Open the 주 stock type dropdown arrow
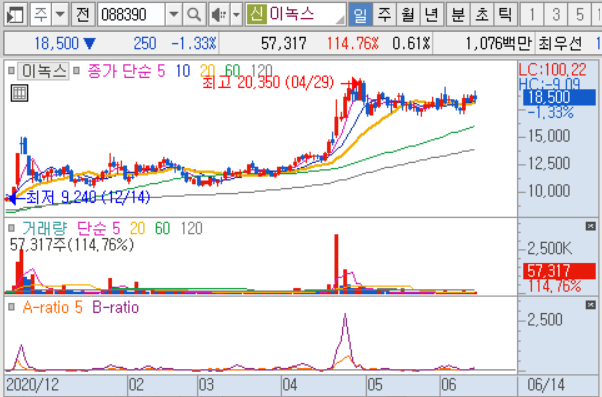The height and width of the screenshot is (397, 602). pyautogui.click(x=60, y=15)
